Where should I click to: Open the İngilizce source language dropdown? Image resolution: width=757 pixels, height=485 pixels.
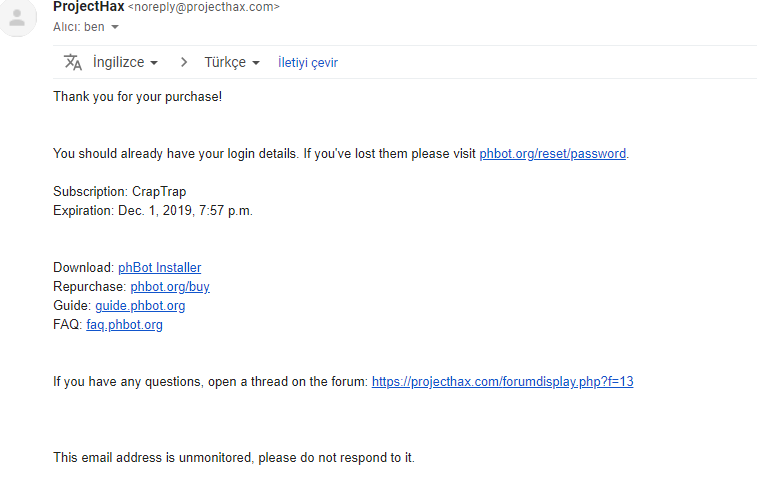[x=125, y=62]
